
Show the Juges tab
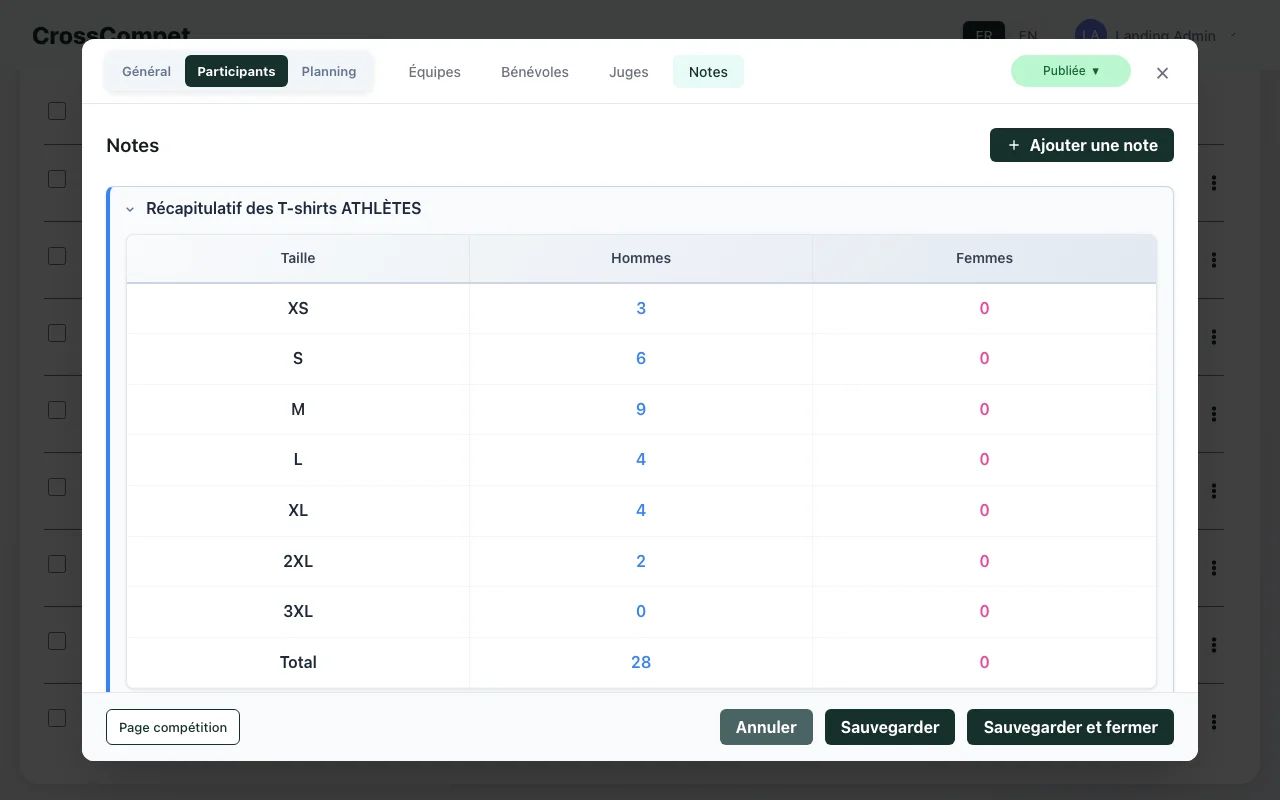pos(628,72)
